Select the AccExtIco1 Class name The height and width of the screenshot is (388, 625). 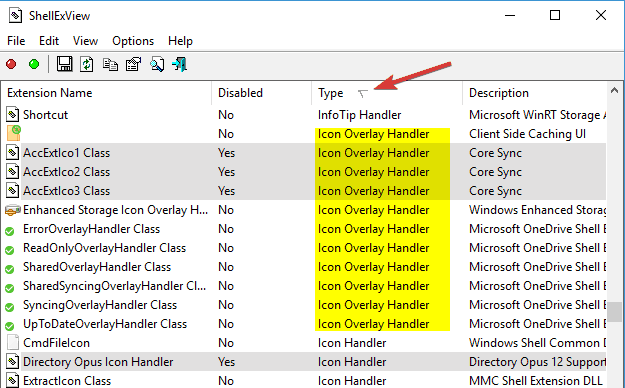67,153
